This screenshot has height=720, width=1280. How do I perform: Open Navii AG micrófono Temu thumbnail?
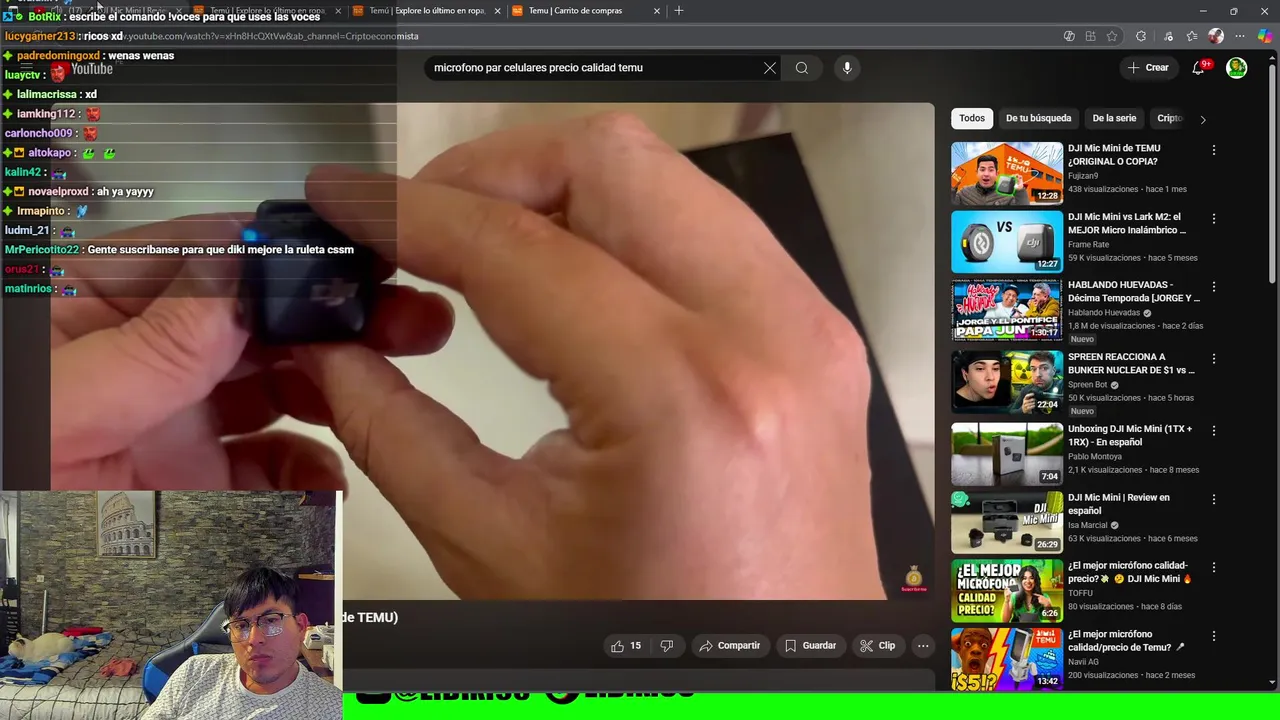1007,659
